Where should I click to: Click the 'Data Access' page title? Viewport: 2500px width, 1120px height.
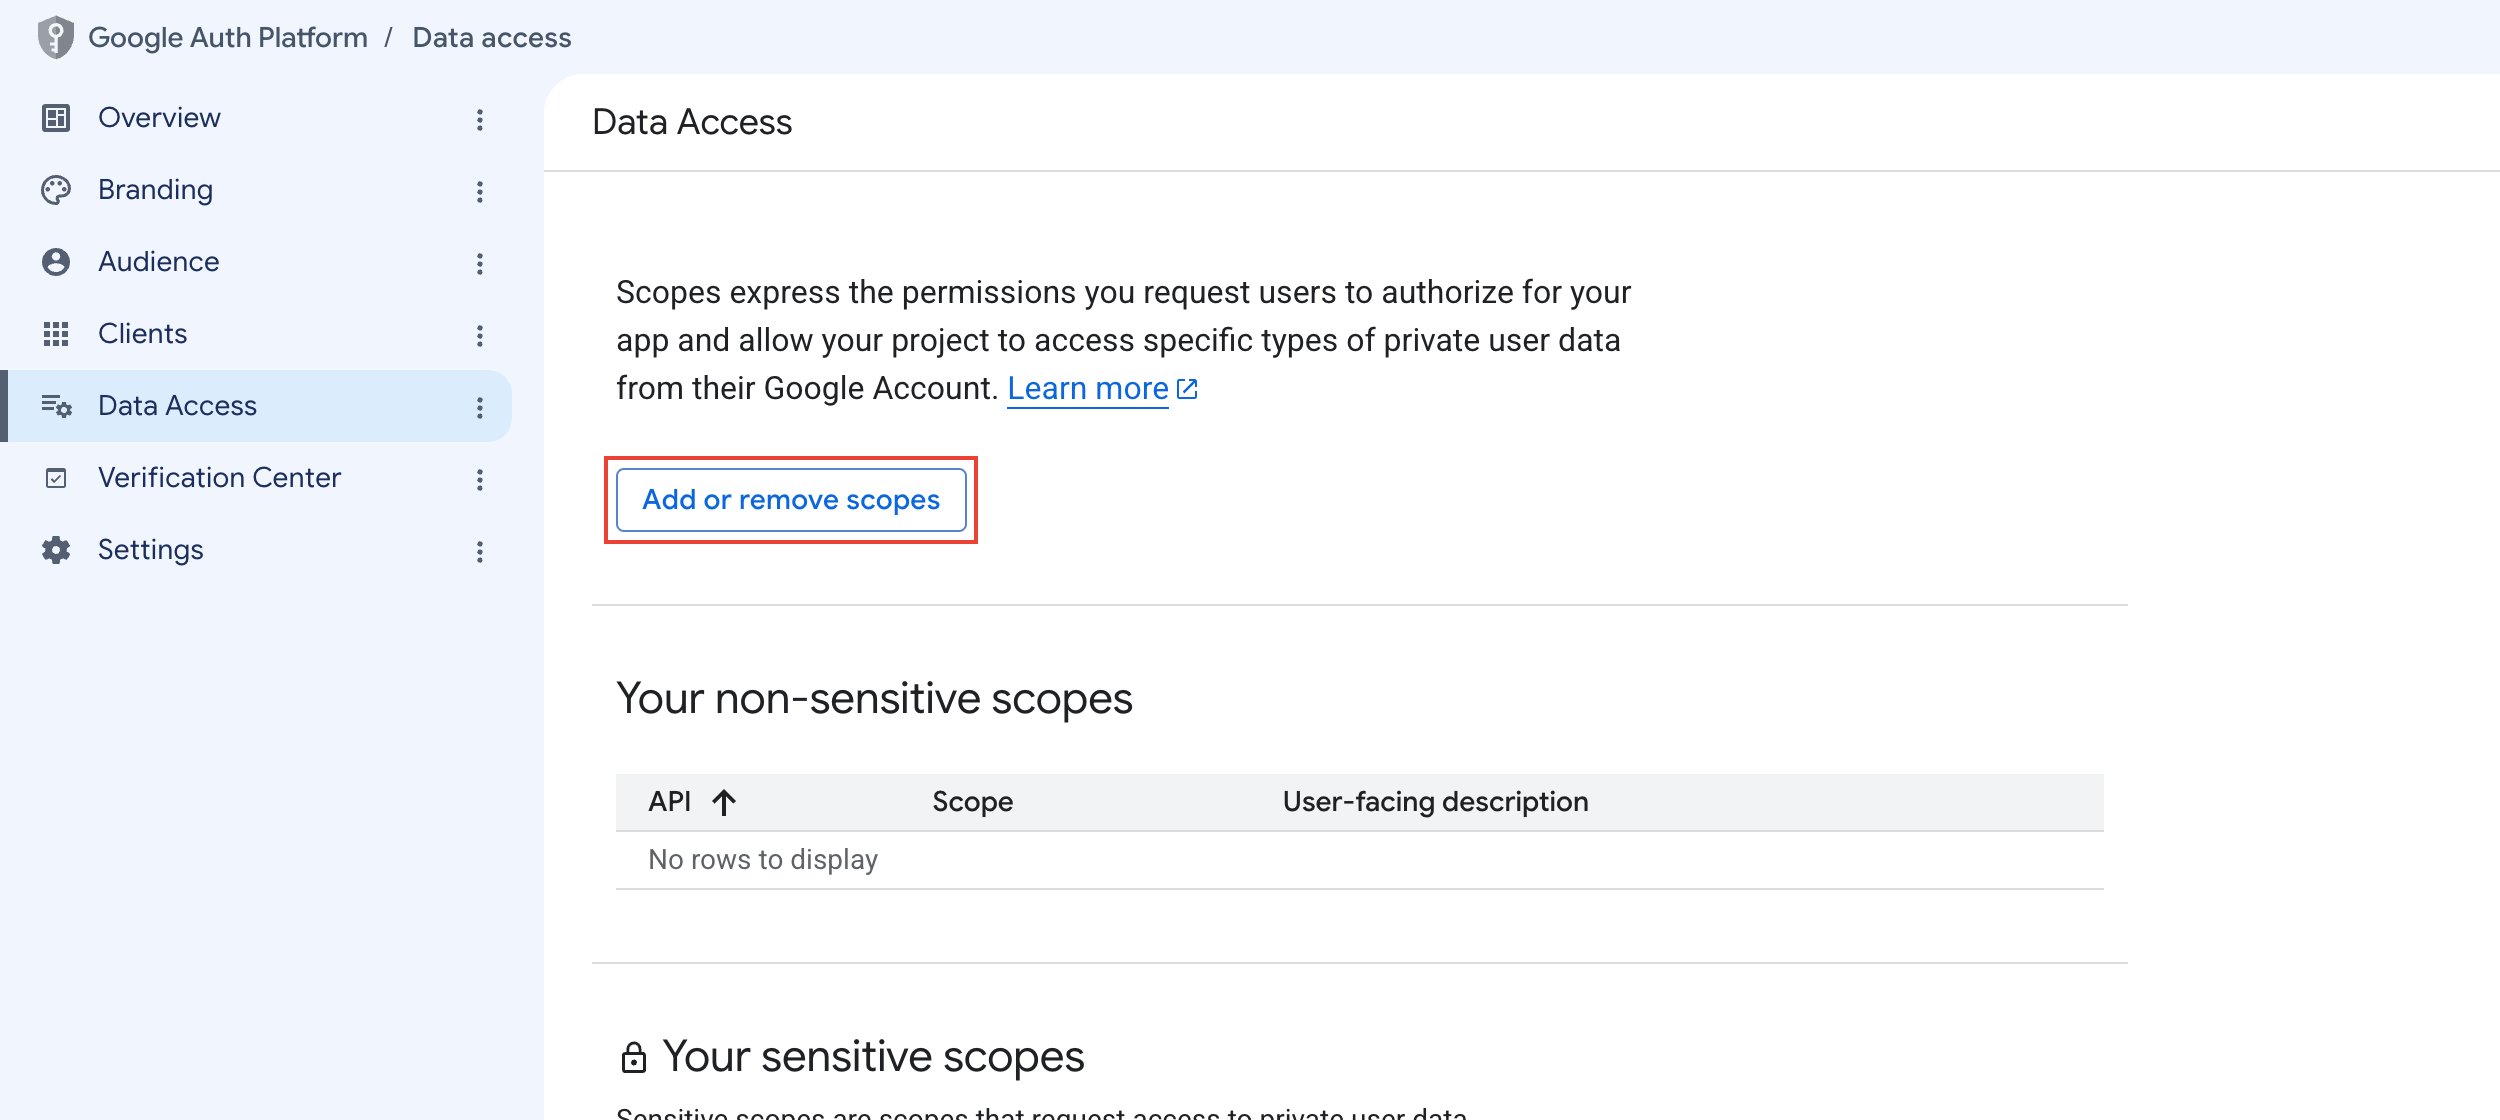point(692,122)
